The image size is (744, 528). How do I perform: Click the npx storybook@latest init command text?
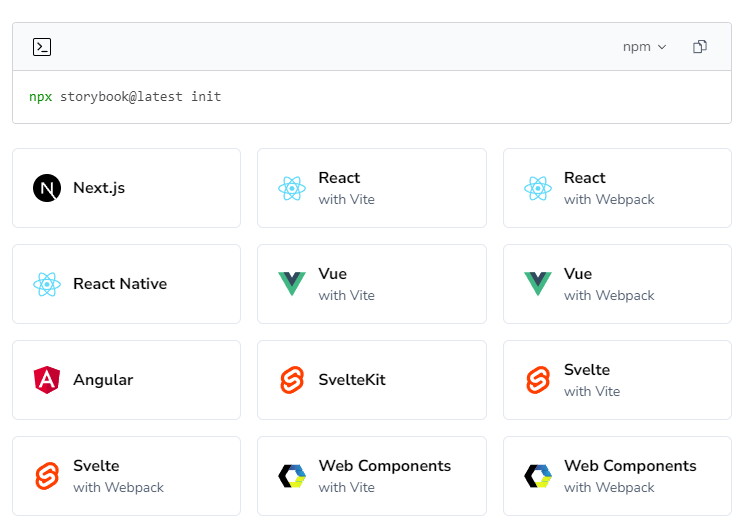(125, 97)
